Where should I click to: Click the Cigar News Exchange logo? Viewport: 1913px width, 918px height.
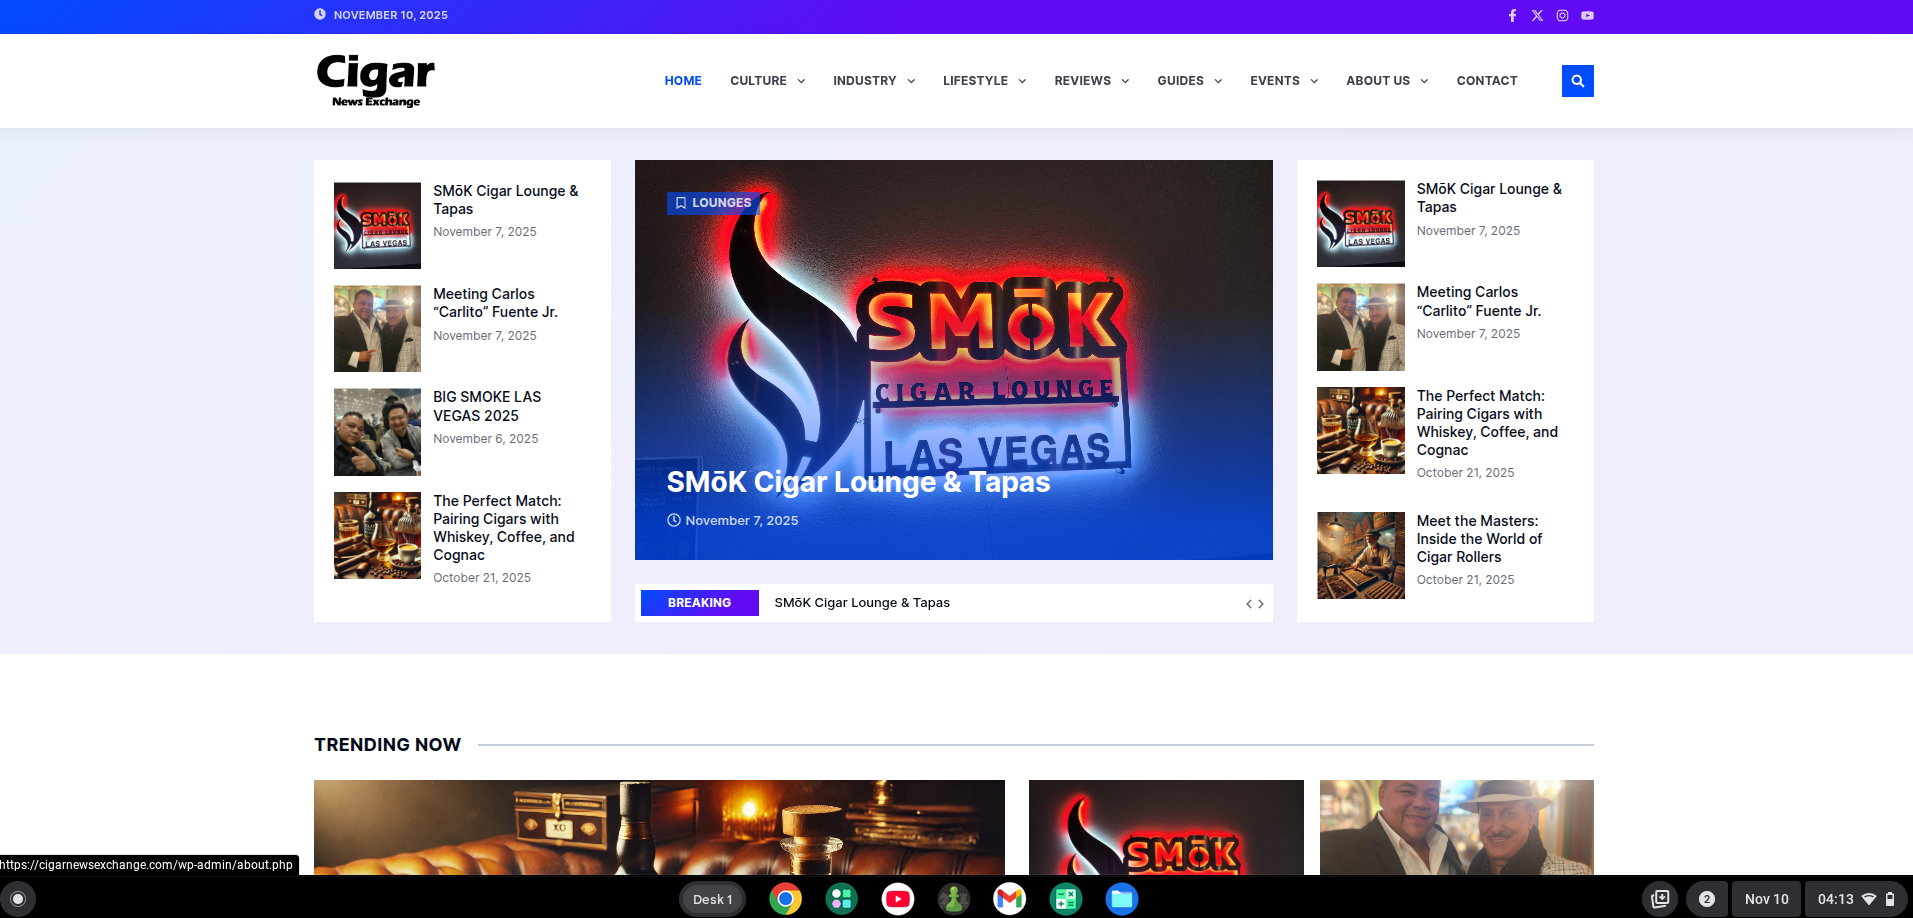tap(376, 80)
